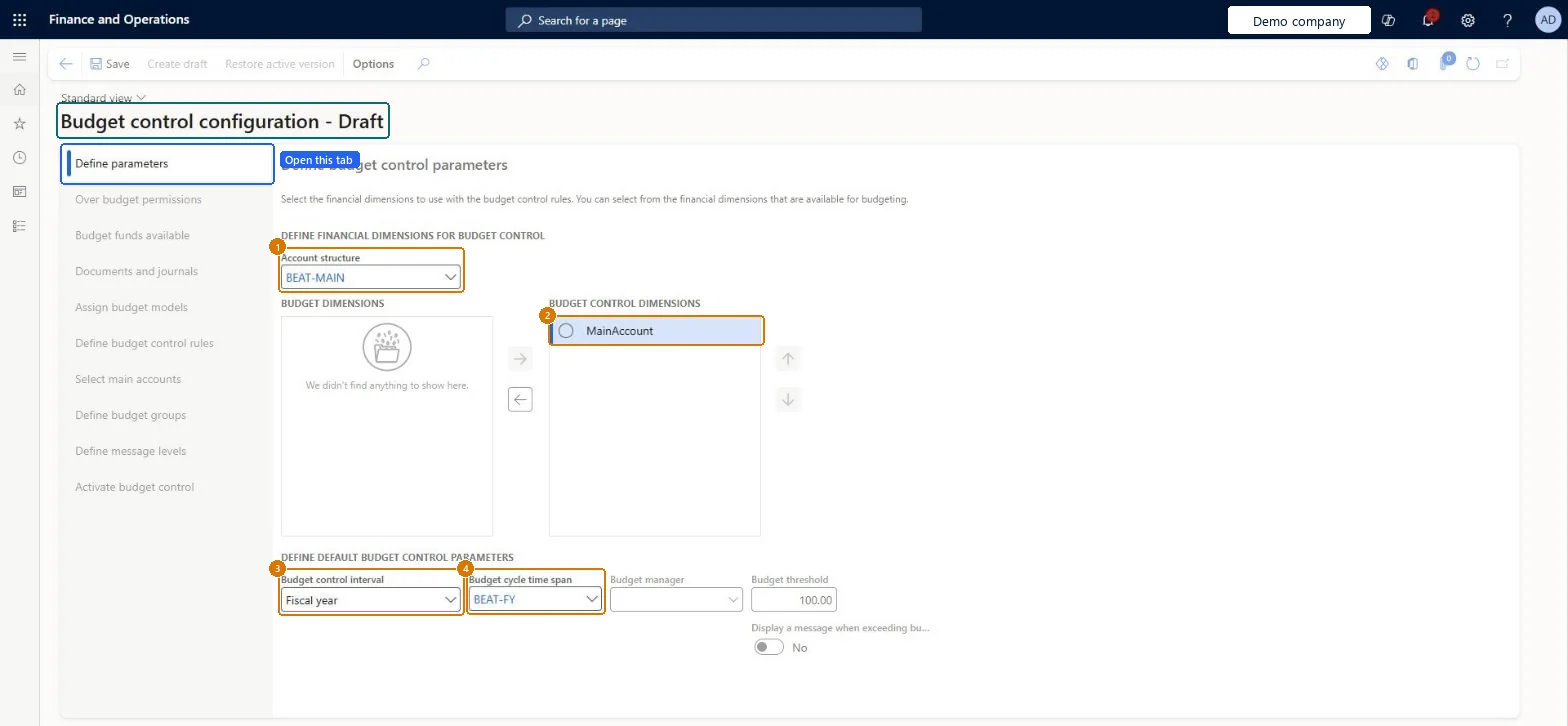
Task: Click the attachments icon with 0 badge
Action: click(1445, 63)
